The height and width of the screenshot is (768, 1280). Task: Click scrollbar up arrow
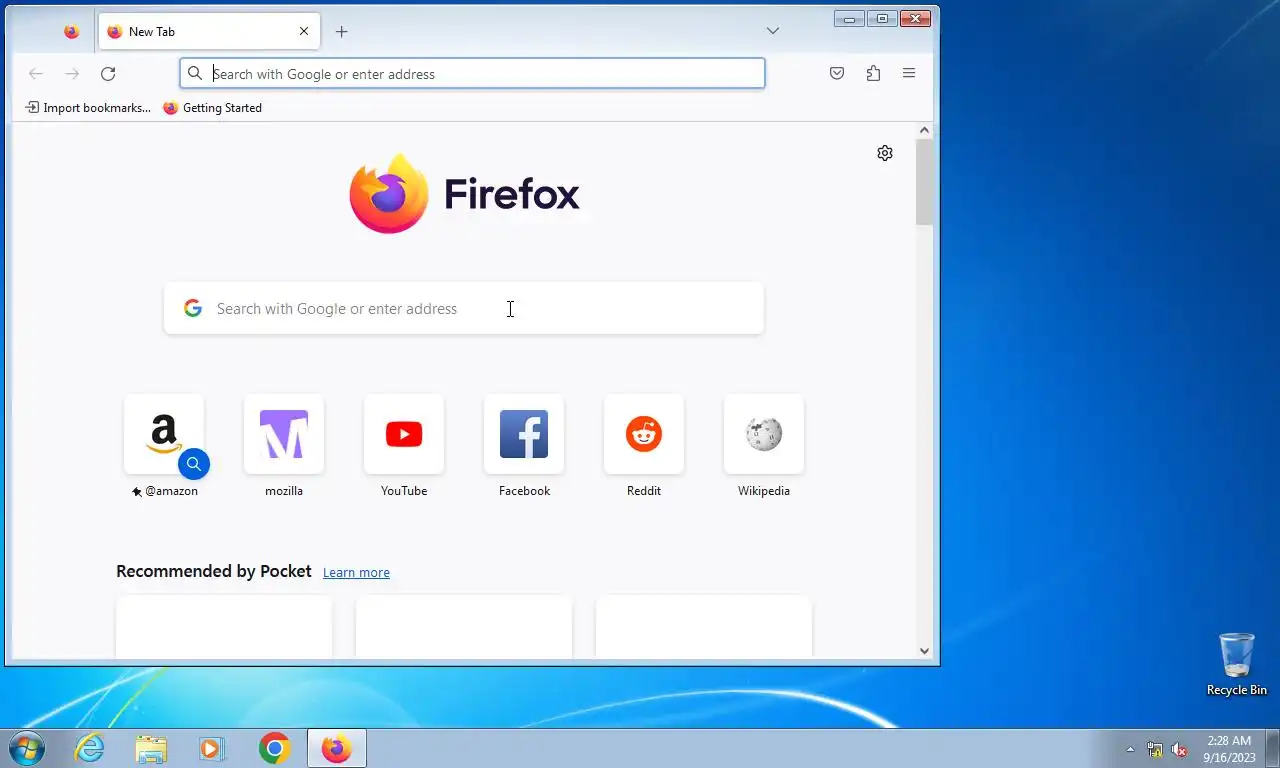[924, 130]
